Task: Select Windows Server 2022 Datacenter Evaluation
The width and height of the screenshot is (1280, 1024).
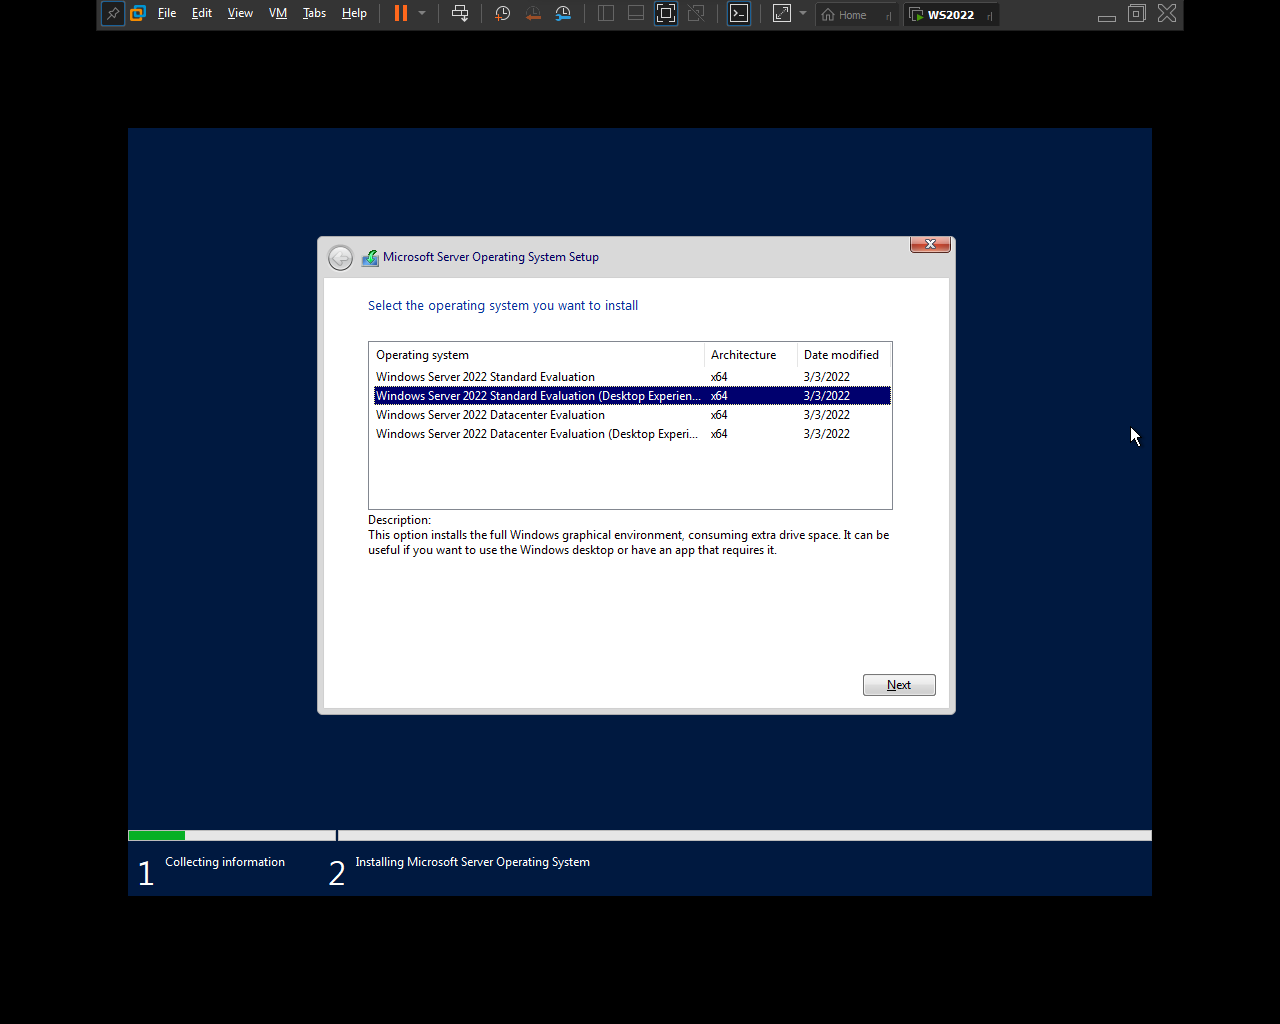Action: coord(490,415)
